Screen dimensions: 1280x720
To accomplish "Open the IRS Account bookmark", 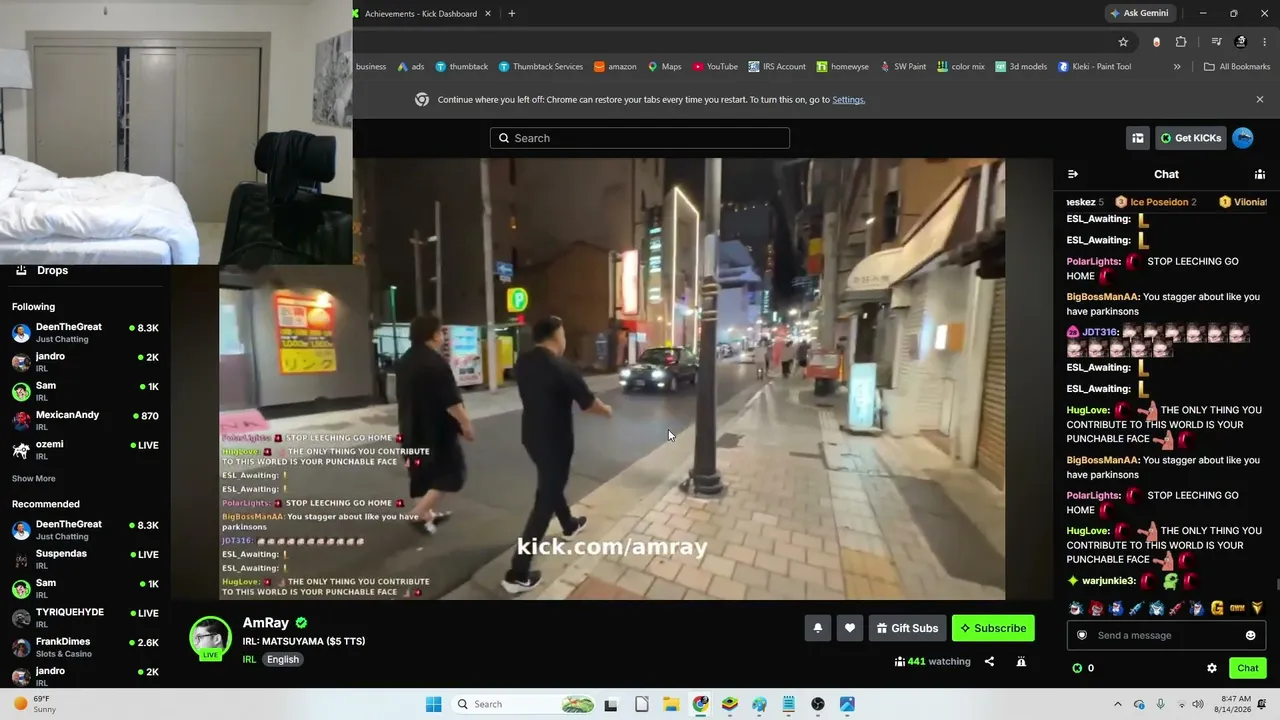I will coord(776,67).
